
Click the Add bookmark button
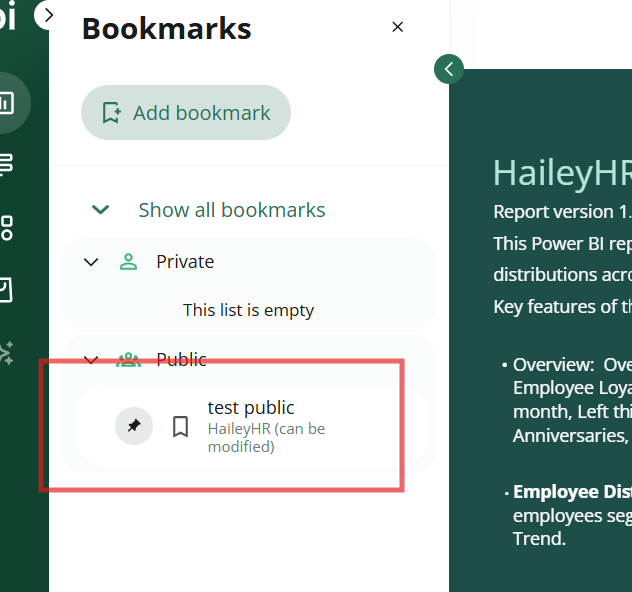pyautogui.click(x=186, y=112)
